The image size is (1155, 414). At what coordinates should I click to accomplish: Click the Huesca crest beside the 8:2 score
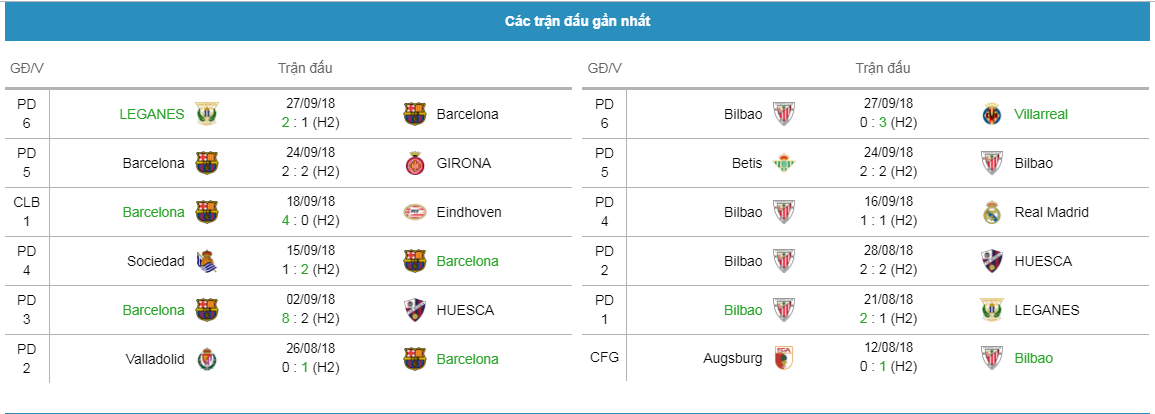point(414,310)
